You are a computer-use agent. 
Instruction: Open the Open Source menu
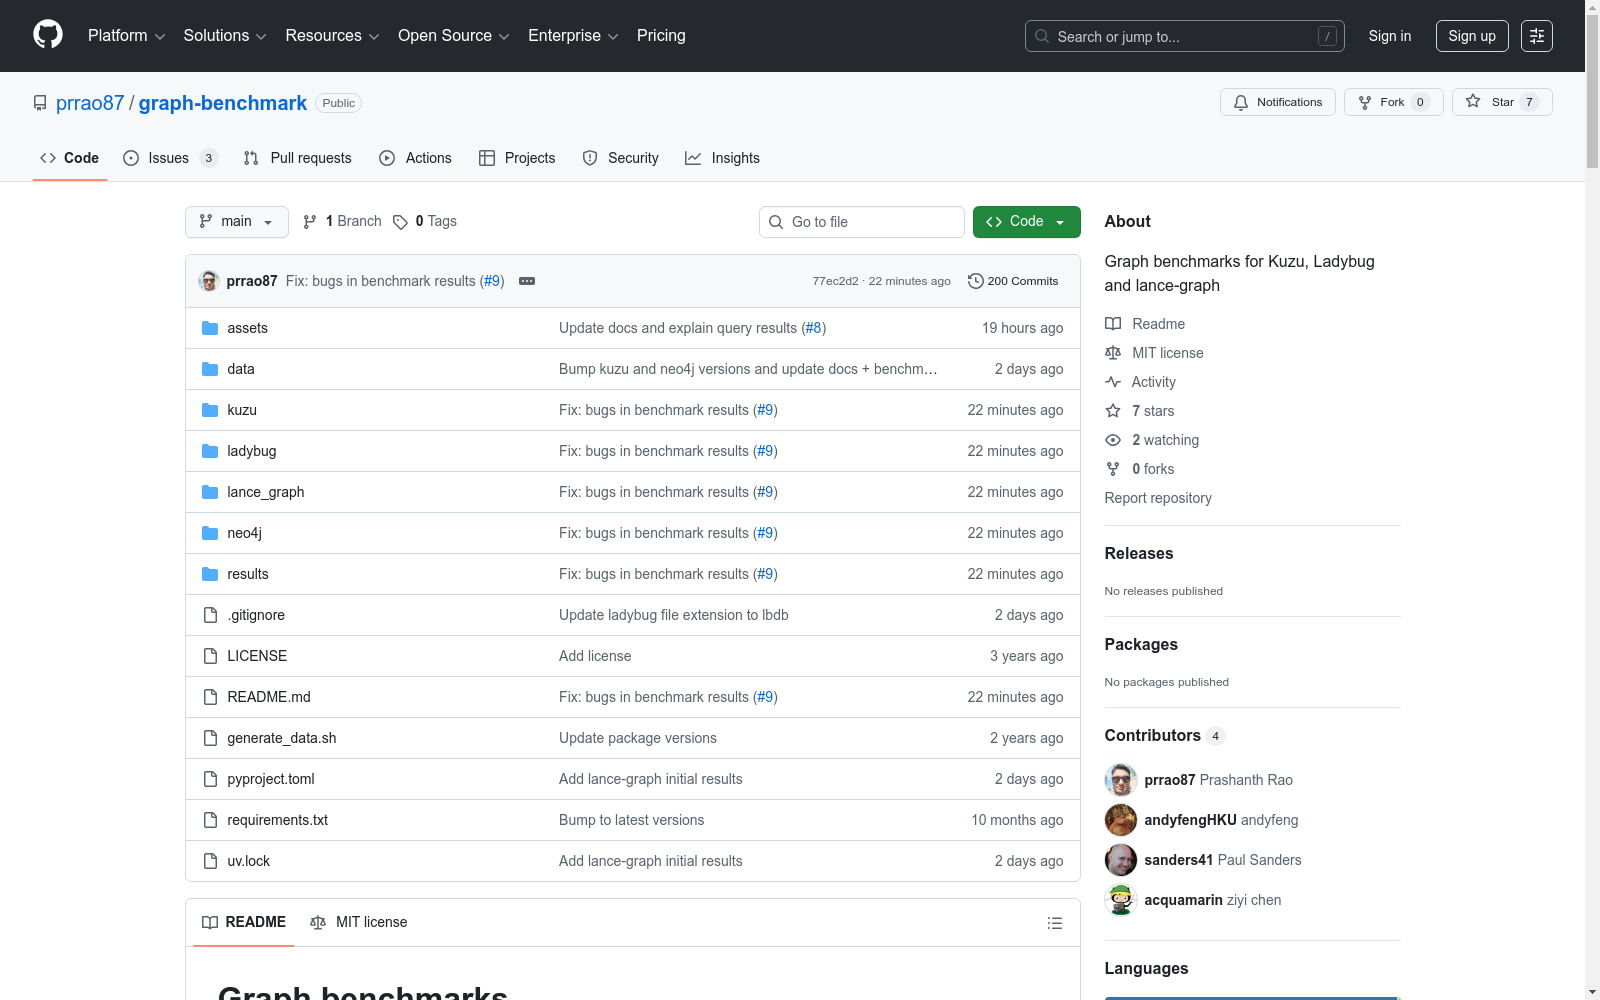tap(454, 36)
